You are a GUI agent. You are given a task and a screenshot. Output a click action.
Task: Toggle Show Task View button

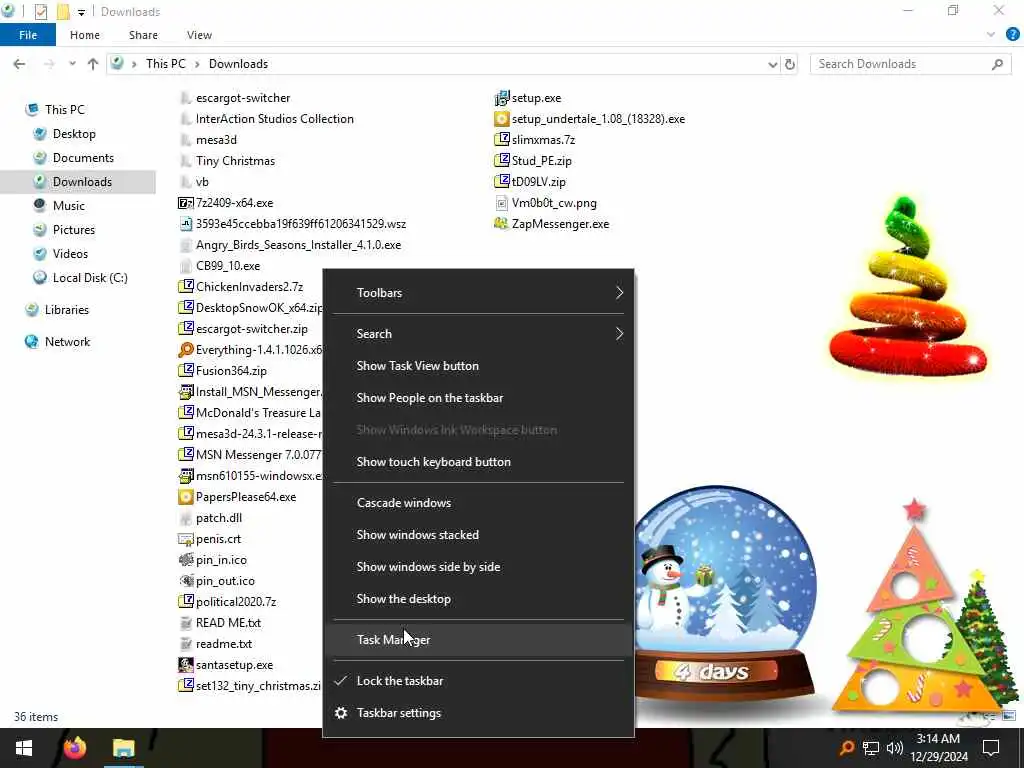coord(478,366)
